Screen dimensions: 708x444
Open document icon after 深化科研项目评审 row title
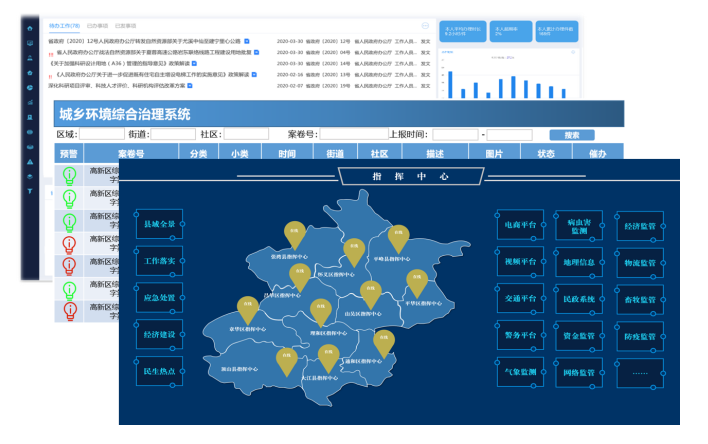tap(190, 86)
